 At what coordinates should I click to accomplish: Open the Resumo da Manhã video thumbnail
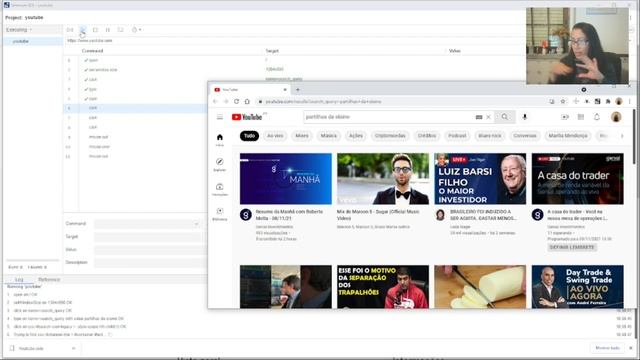point(286,179)
